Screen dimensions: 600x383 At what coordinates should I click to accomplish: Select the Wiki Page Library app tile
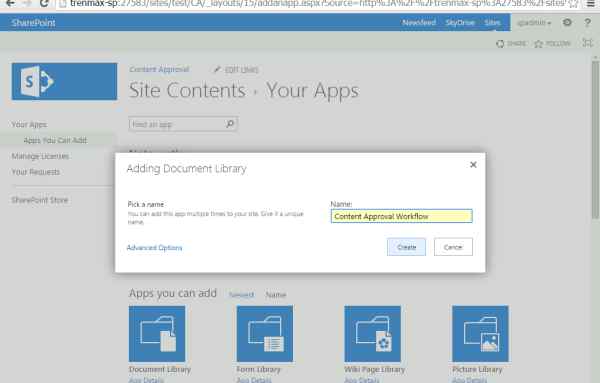pos(372,333)
